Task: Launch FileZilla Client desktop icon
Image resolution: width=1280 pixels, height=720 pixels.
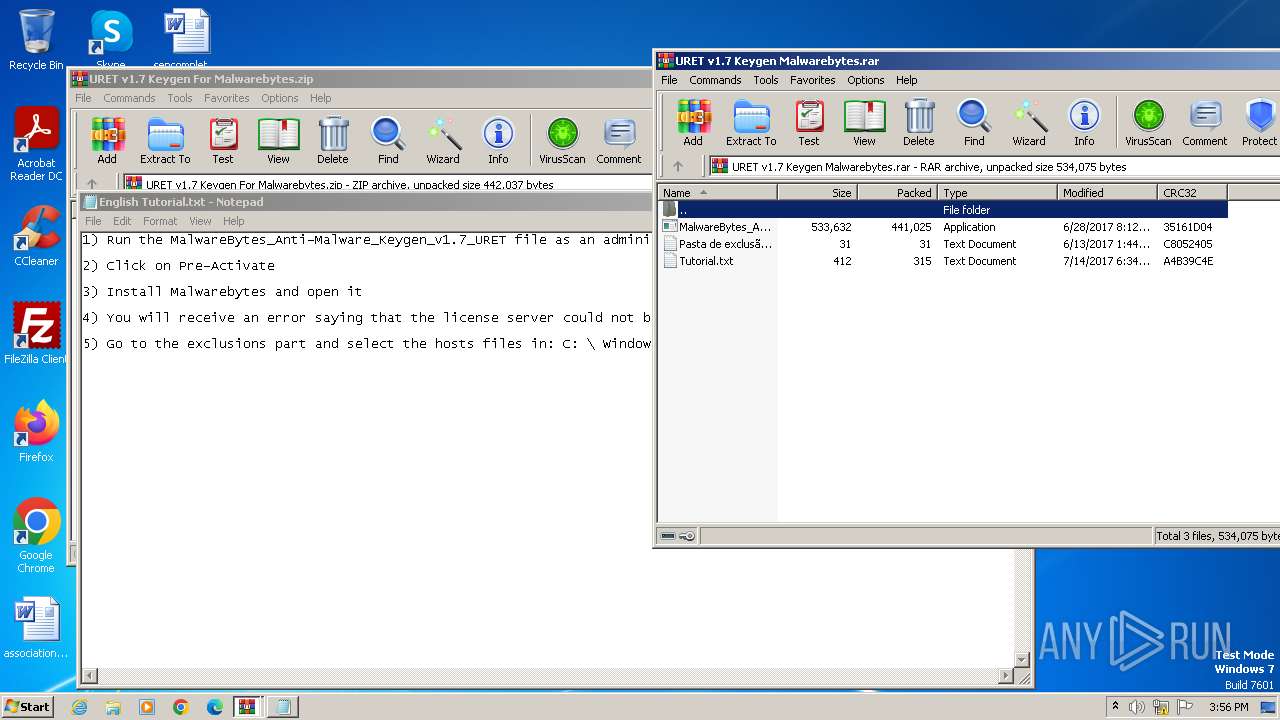Action: [x=36, y=334]
